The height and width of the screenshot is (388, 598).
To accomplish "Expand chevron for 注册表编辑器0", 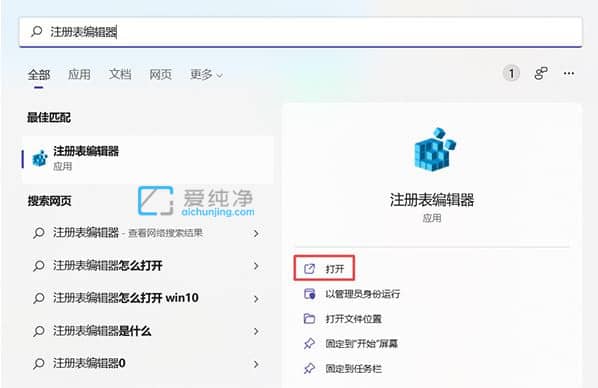I will coord(256,364).
